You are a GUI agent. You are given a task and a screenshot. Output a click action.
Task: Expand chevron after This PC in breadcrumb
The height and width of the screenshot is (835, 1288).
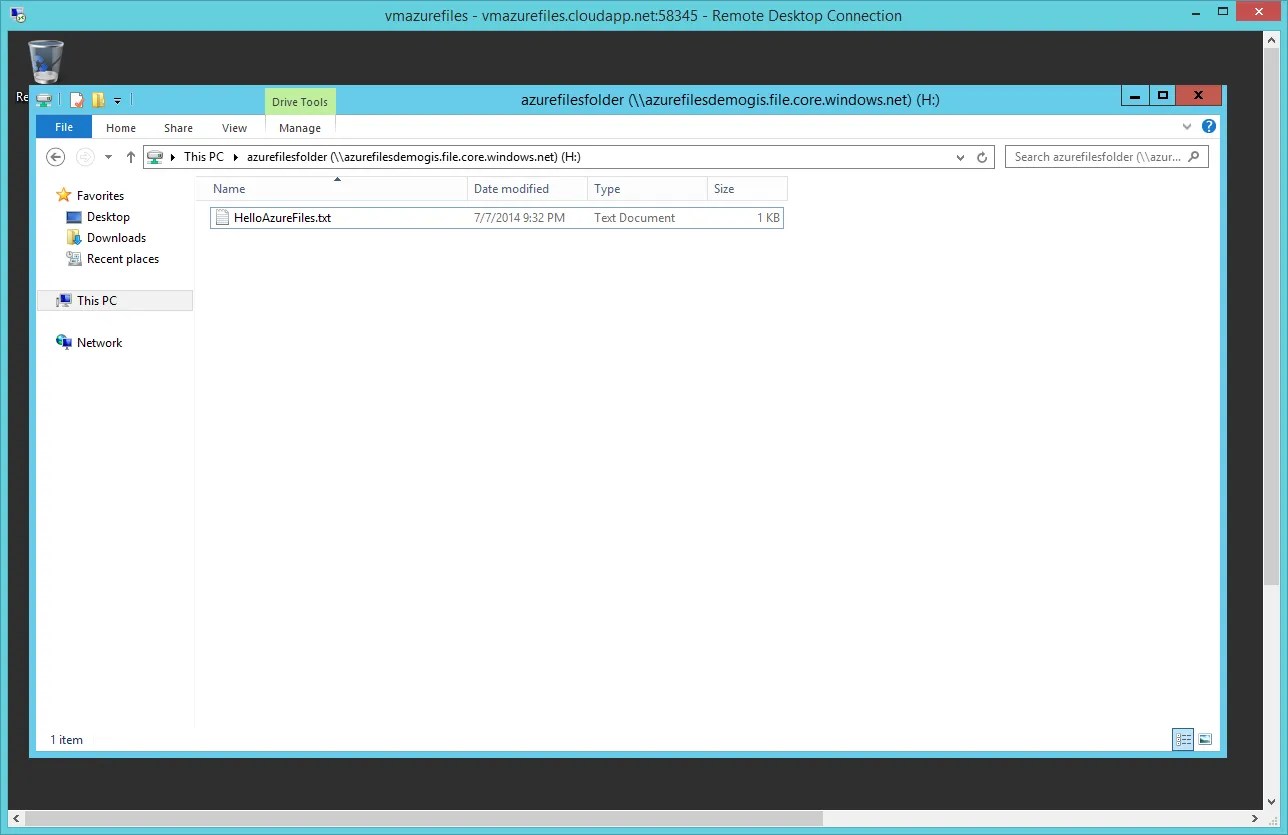[x=237, y=157]
